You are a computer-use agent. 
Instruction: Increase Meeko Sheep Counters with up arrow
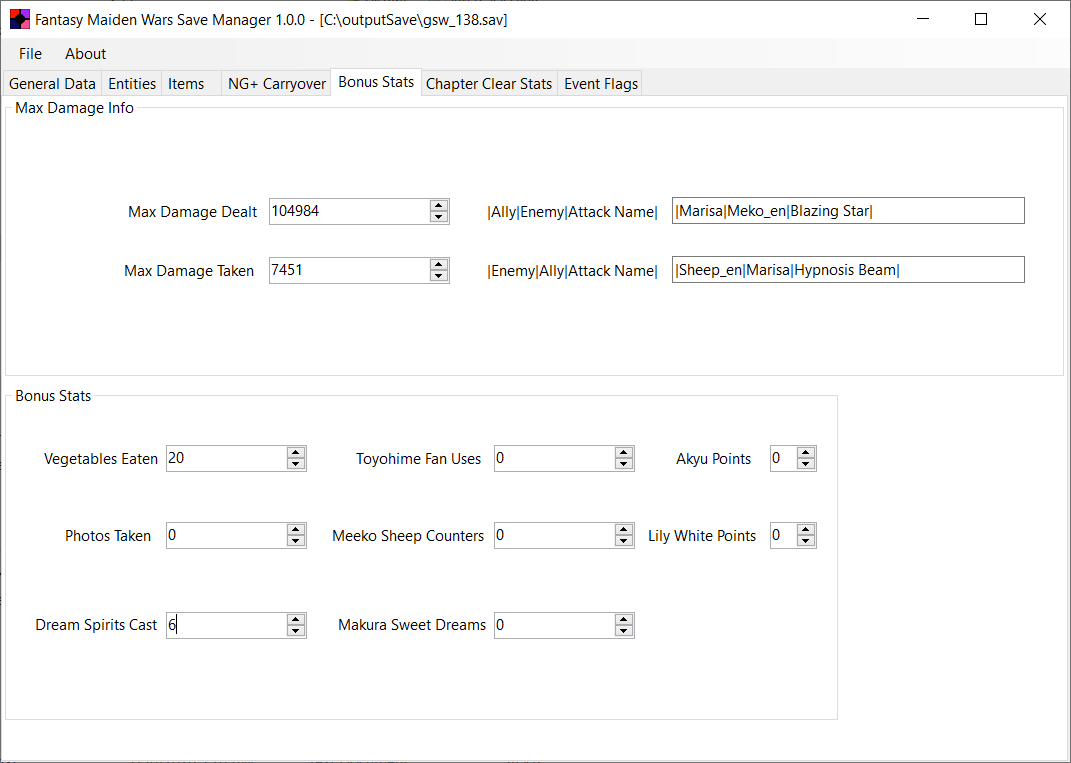pyautogui.click(x=624, y=529)
